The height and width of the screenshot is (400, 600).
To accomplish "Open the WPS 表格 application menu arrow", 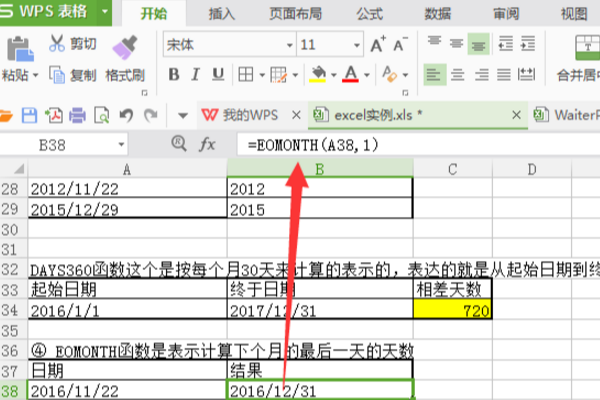I will click(x=104, y=11).
